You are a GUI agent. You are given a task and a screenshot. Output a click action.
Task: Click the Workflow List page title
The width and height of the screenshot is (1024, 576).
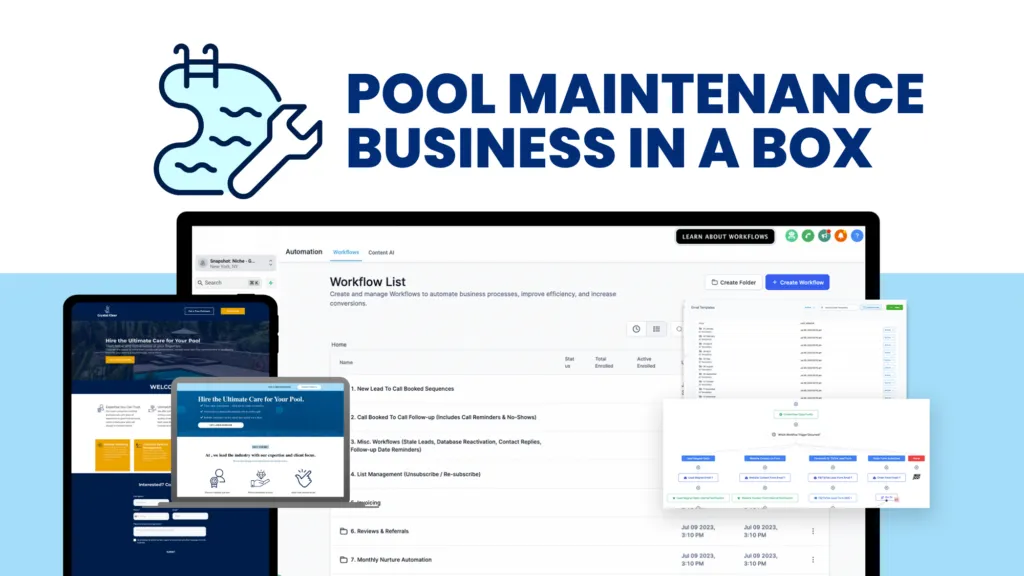pyautogui.click(x=368, y=282)
